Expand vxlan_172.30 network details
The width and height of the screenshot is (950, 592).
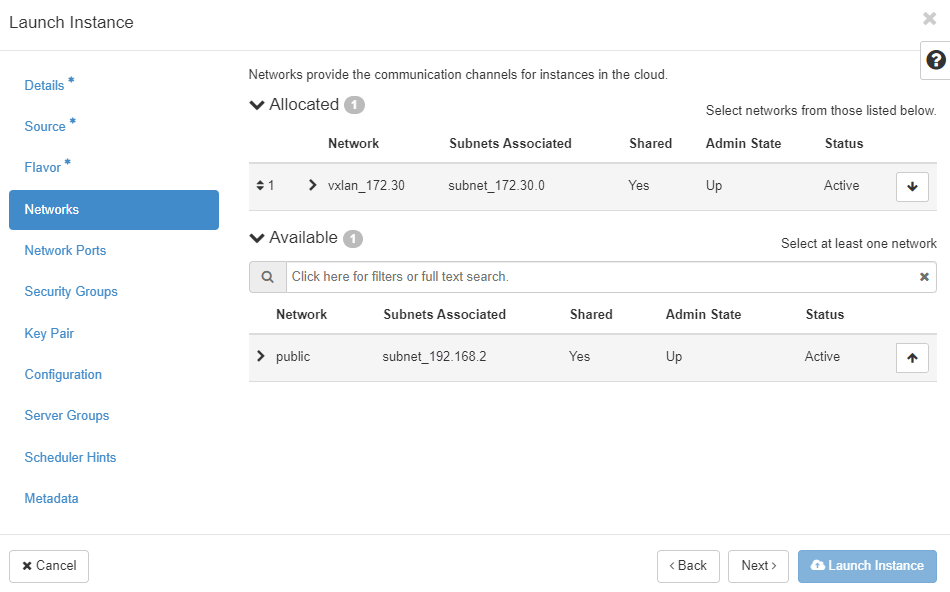[x=313, y=186]
